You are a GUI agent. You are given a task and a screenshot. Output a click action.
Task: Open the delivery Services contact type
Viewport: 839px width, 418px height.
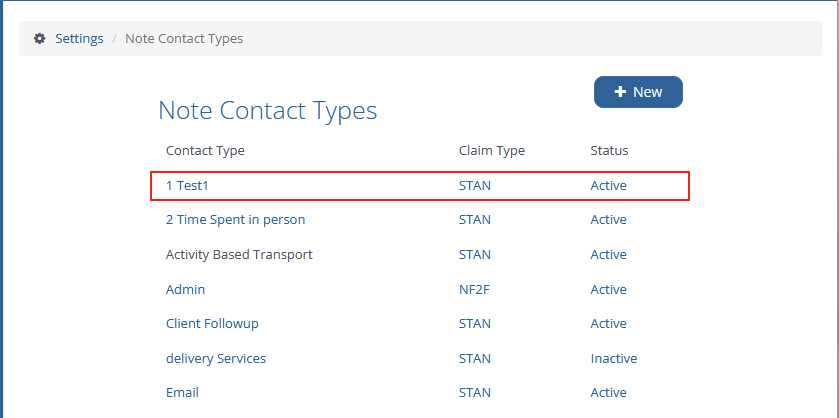click(x=216, y=358)
